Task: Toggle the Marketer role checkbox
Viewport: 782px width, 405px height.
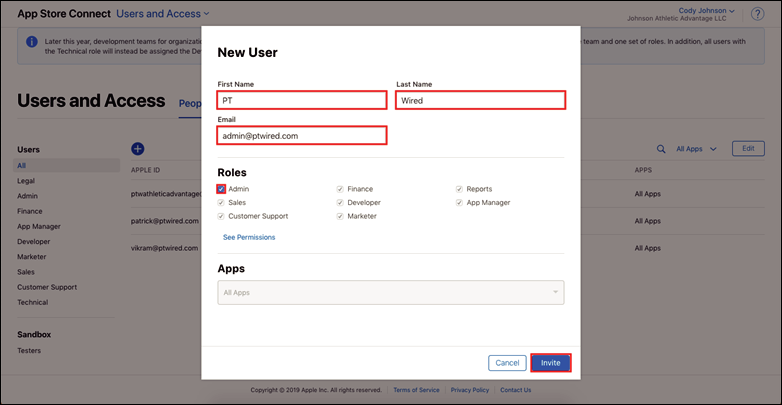Action: pyautogui.click(x=340, y=216)
